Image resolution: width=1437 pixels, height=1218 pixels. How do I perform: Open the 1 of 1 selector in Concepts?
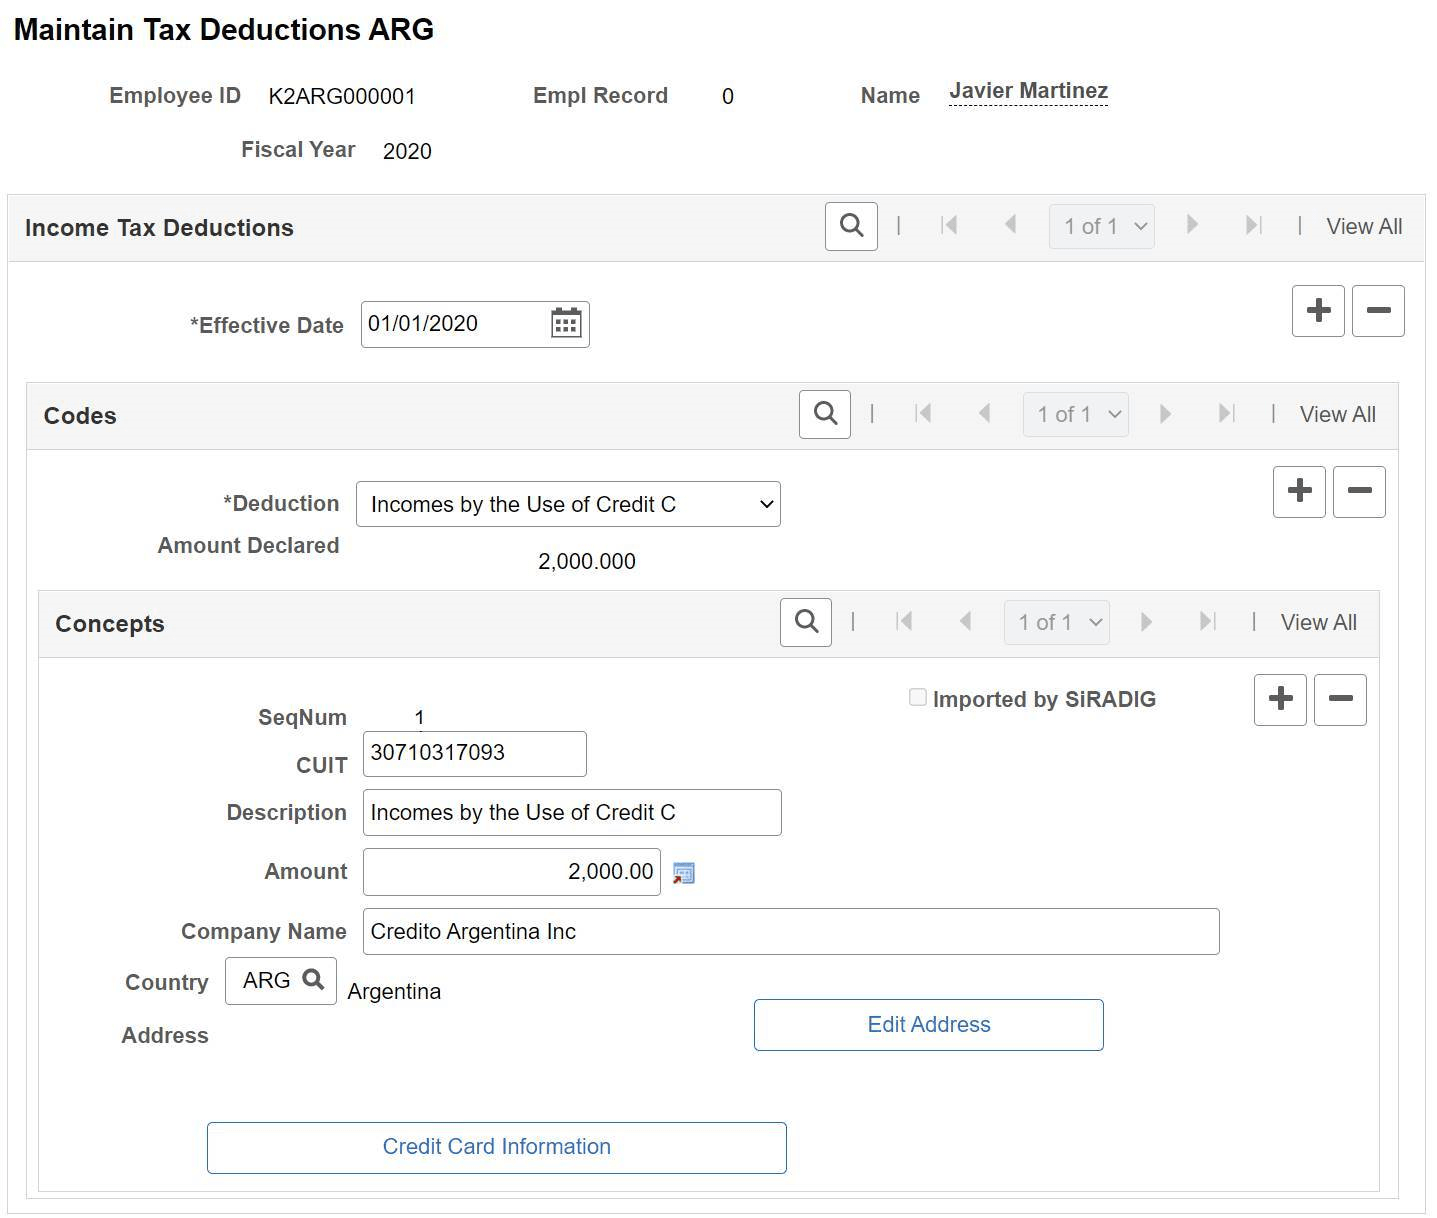point(1056,621)
